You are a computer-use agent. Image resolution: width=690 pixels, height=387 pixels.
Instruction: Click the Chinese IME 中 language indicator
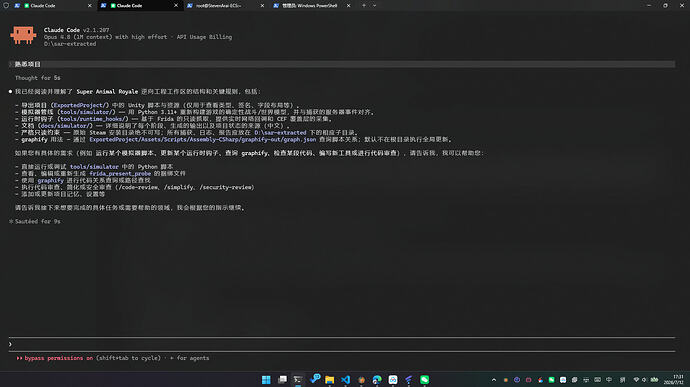[609, 380]
